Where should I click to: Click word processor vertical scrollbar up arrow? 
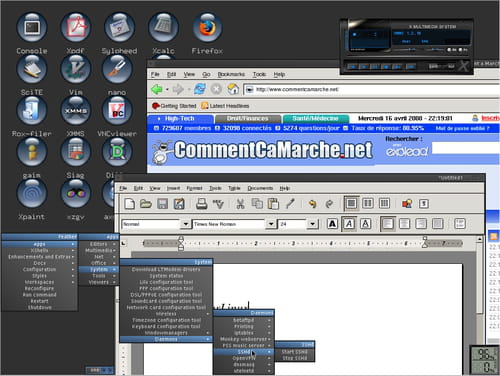click(x=479, y=239)
